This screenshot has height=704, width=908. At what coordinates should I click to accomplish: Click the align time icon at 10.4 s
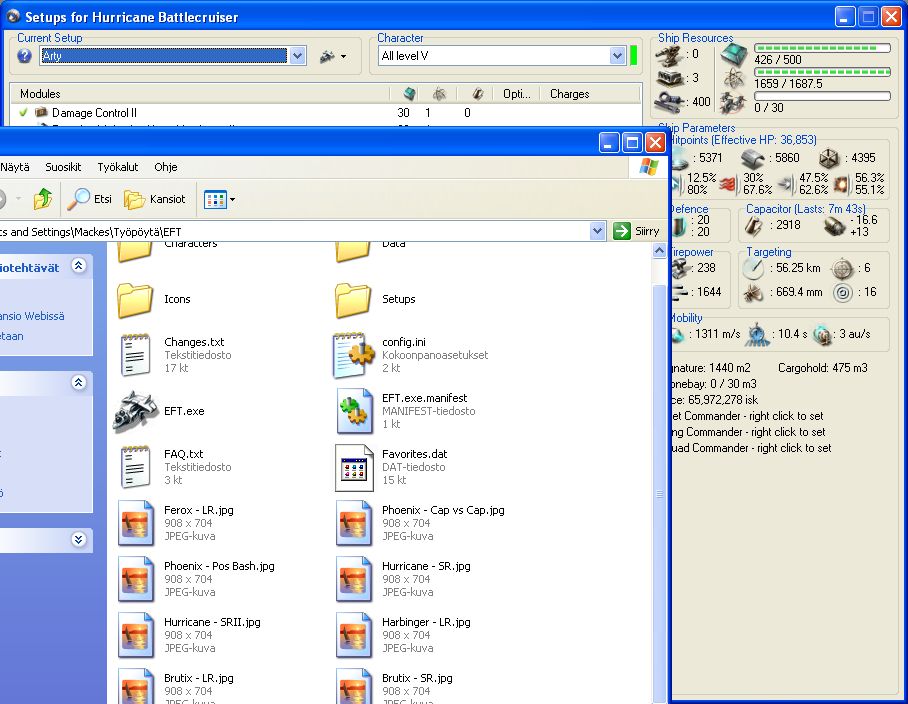(x=757, y=335)
